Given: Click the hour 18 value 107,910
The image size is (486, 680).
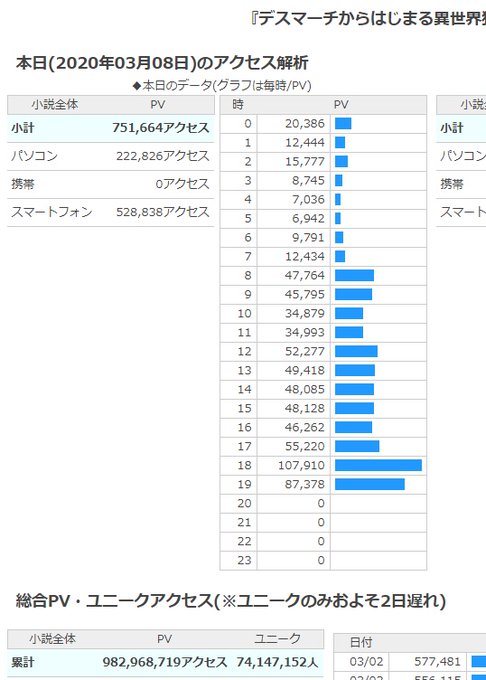Looking at the screenshot, I should [301, 465].
